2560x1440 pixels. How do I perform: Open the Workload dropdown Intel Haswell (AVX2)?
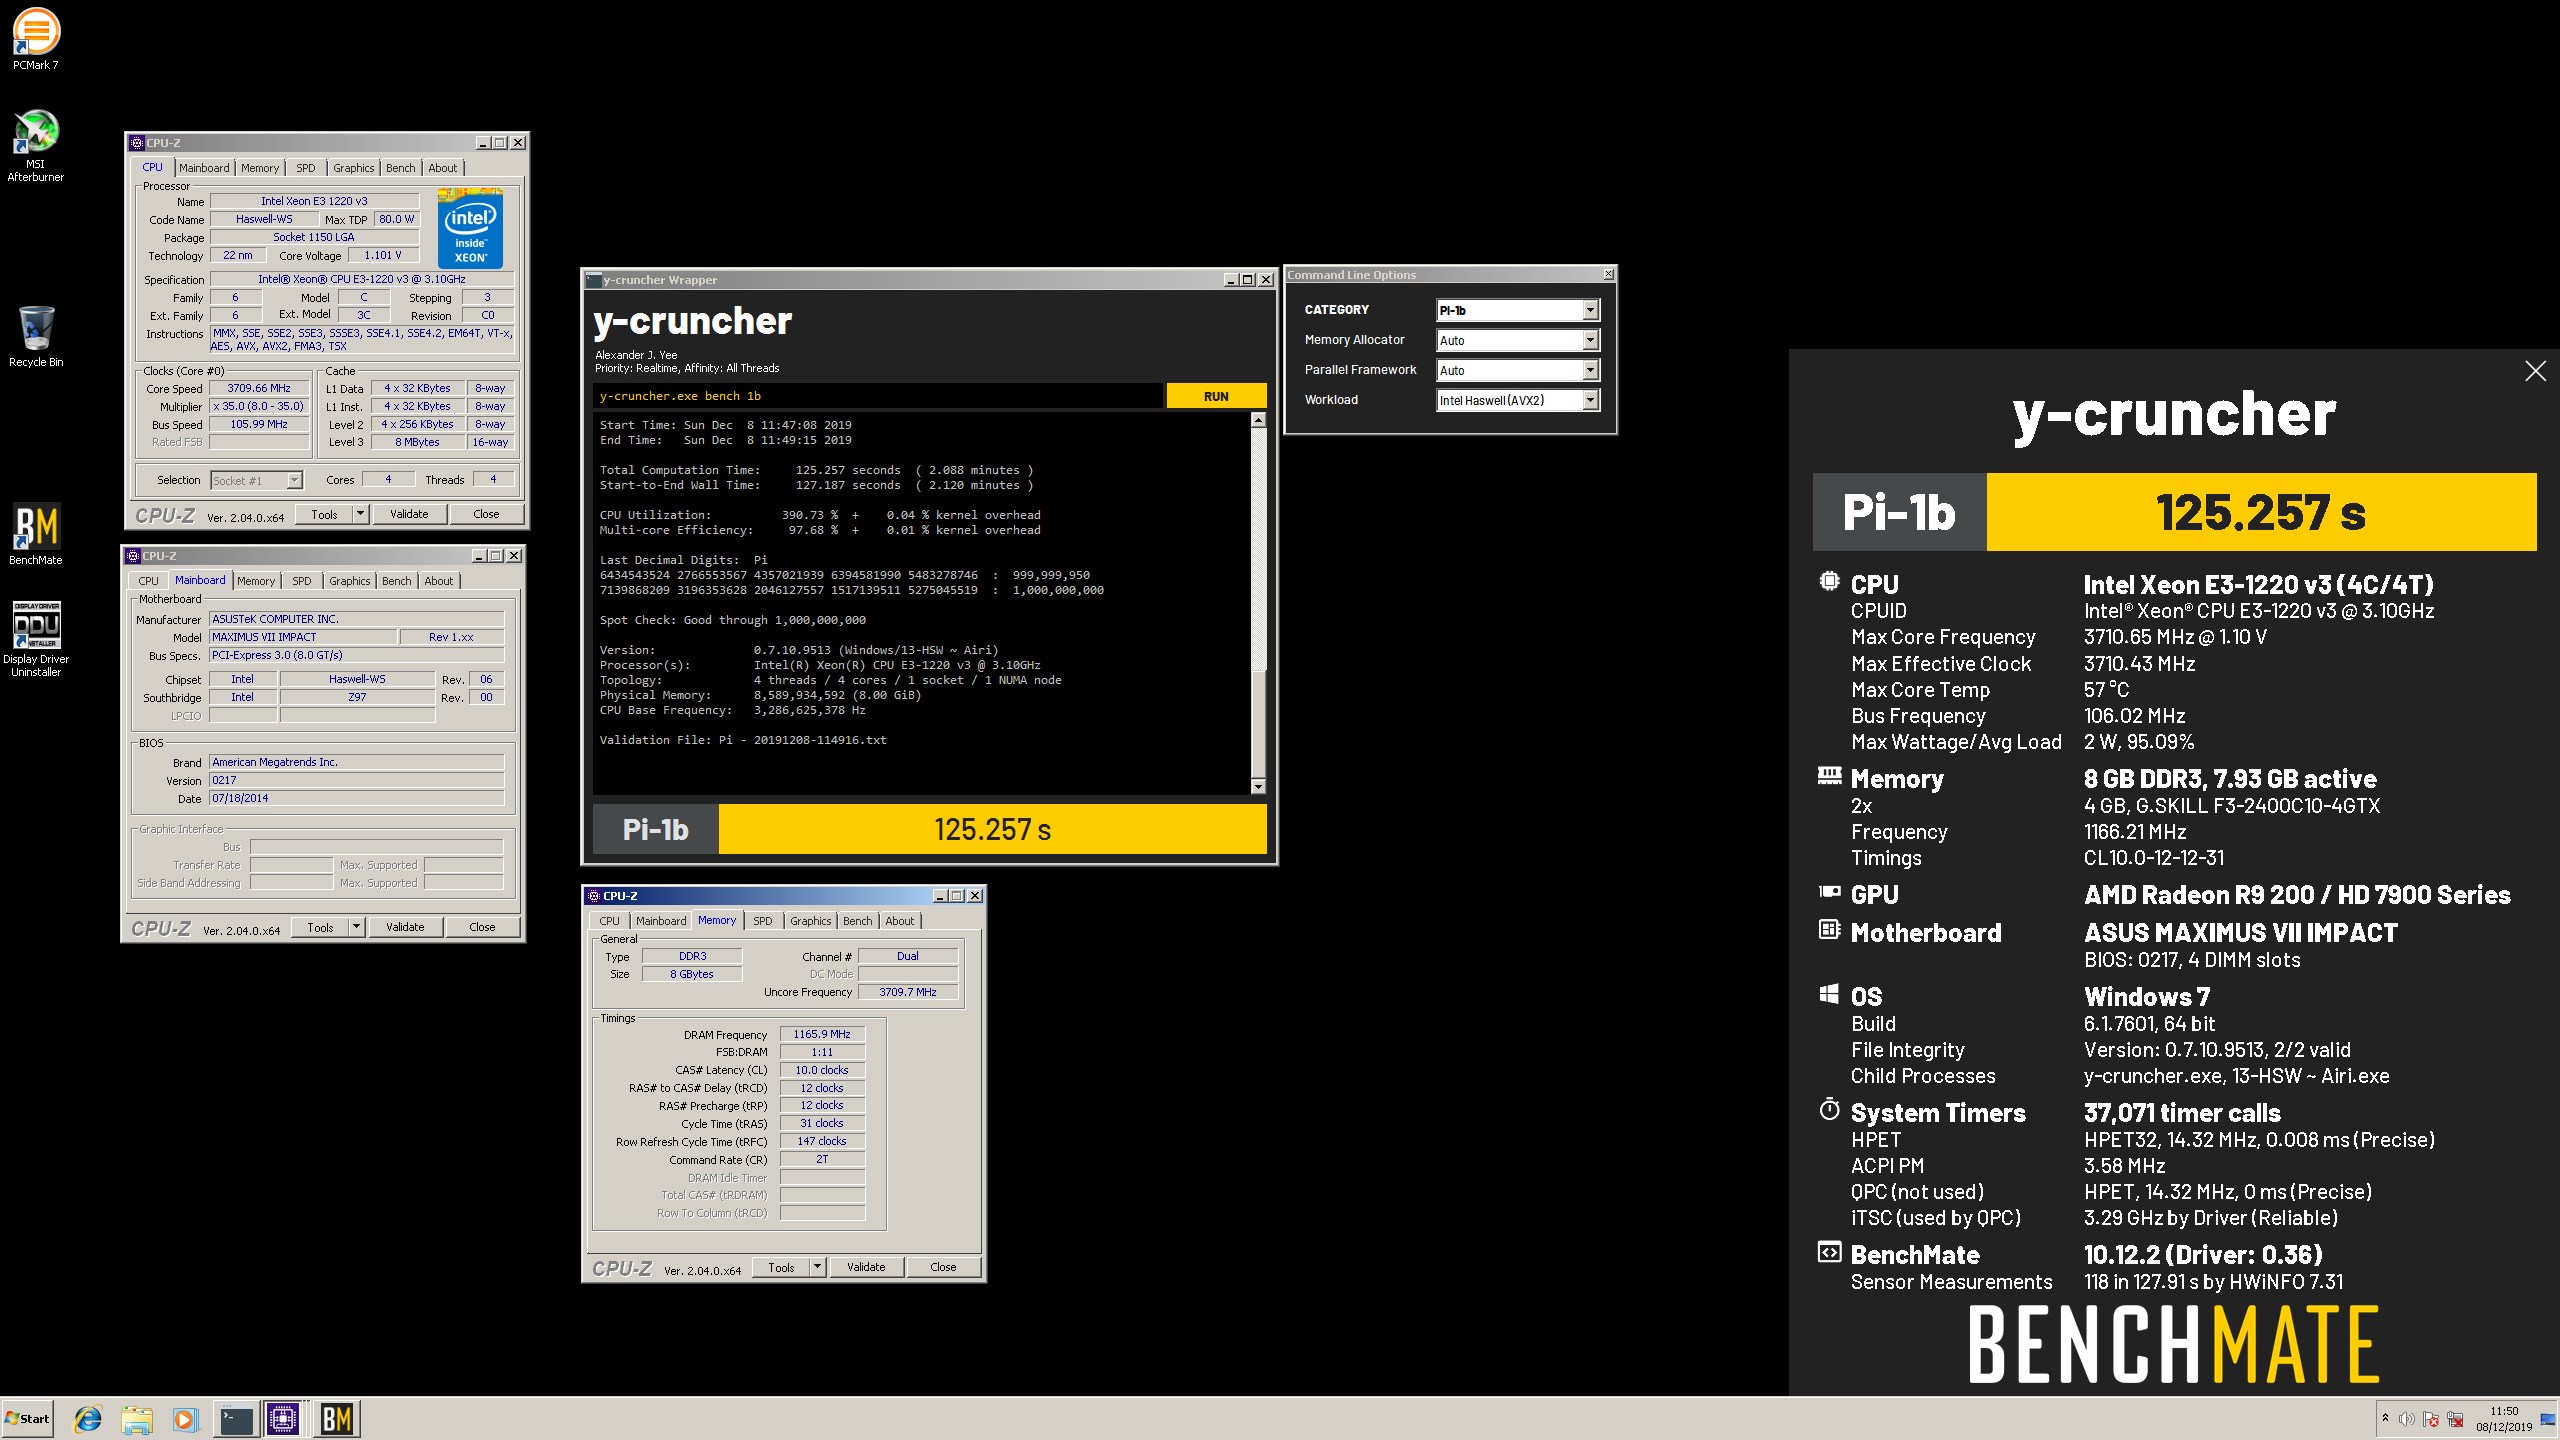pyautogui.click(x=1518, y=400)
